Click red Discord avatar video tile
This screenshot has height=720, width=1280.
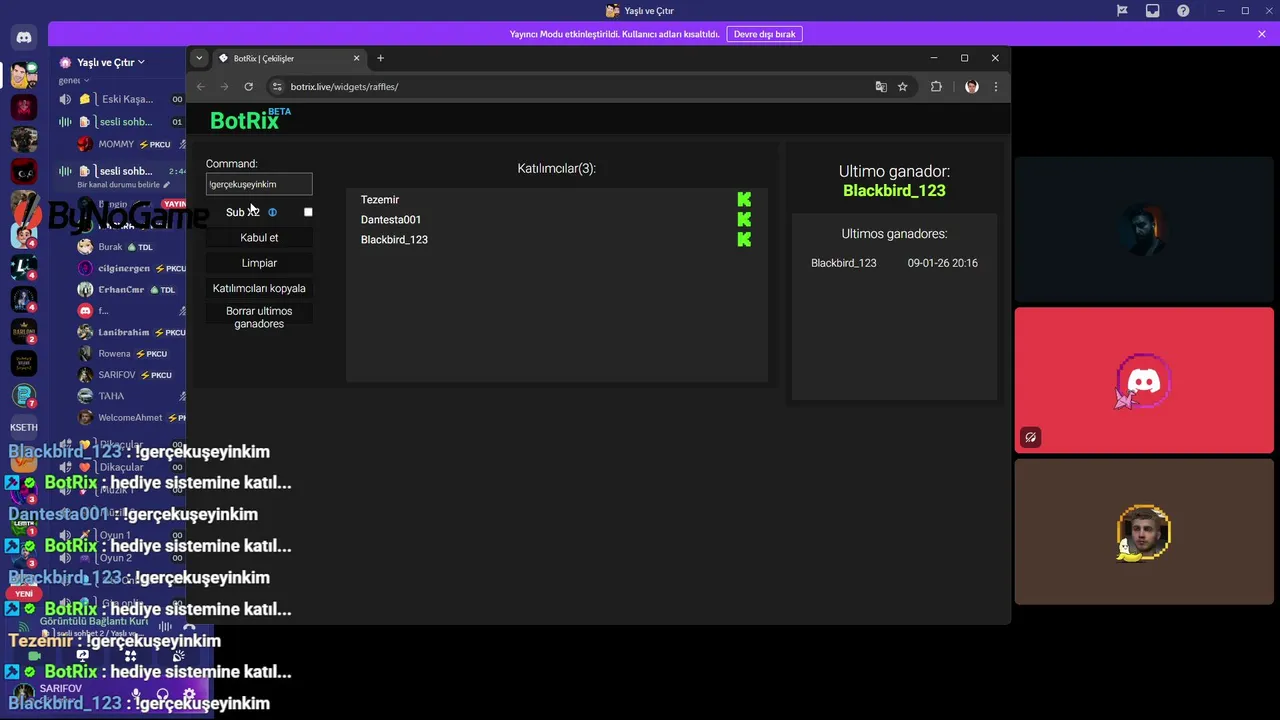click(1144, 380)
